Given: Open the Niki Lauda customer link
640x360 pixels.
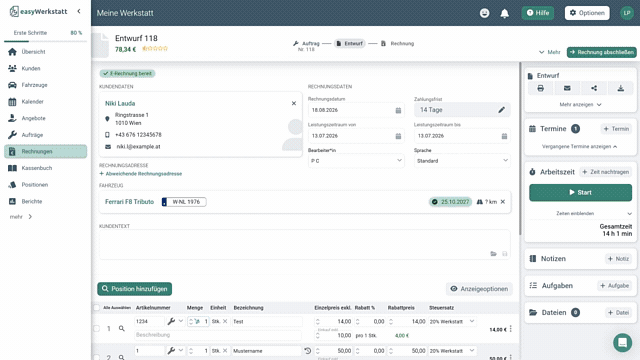Looking at the screenshot, I should pos(120,104).
